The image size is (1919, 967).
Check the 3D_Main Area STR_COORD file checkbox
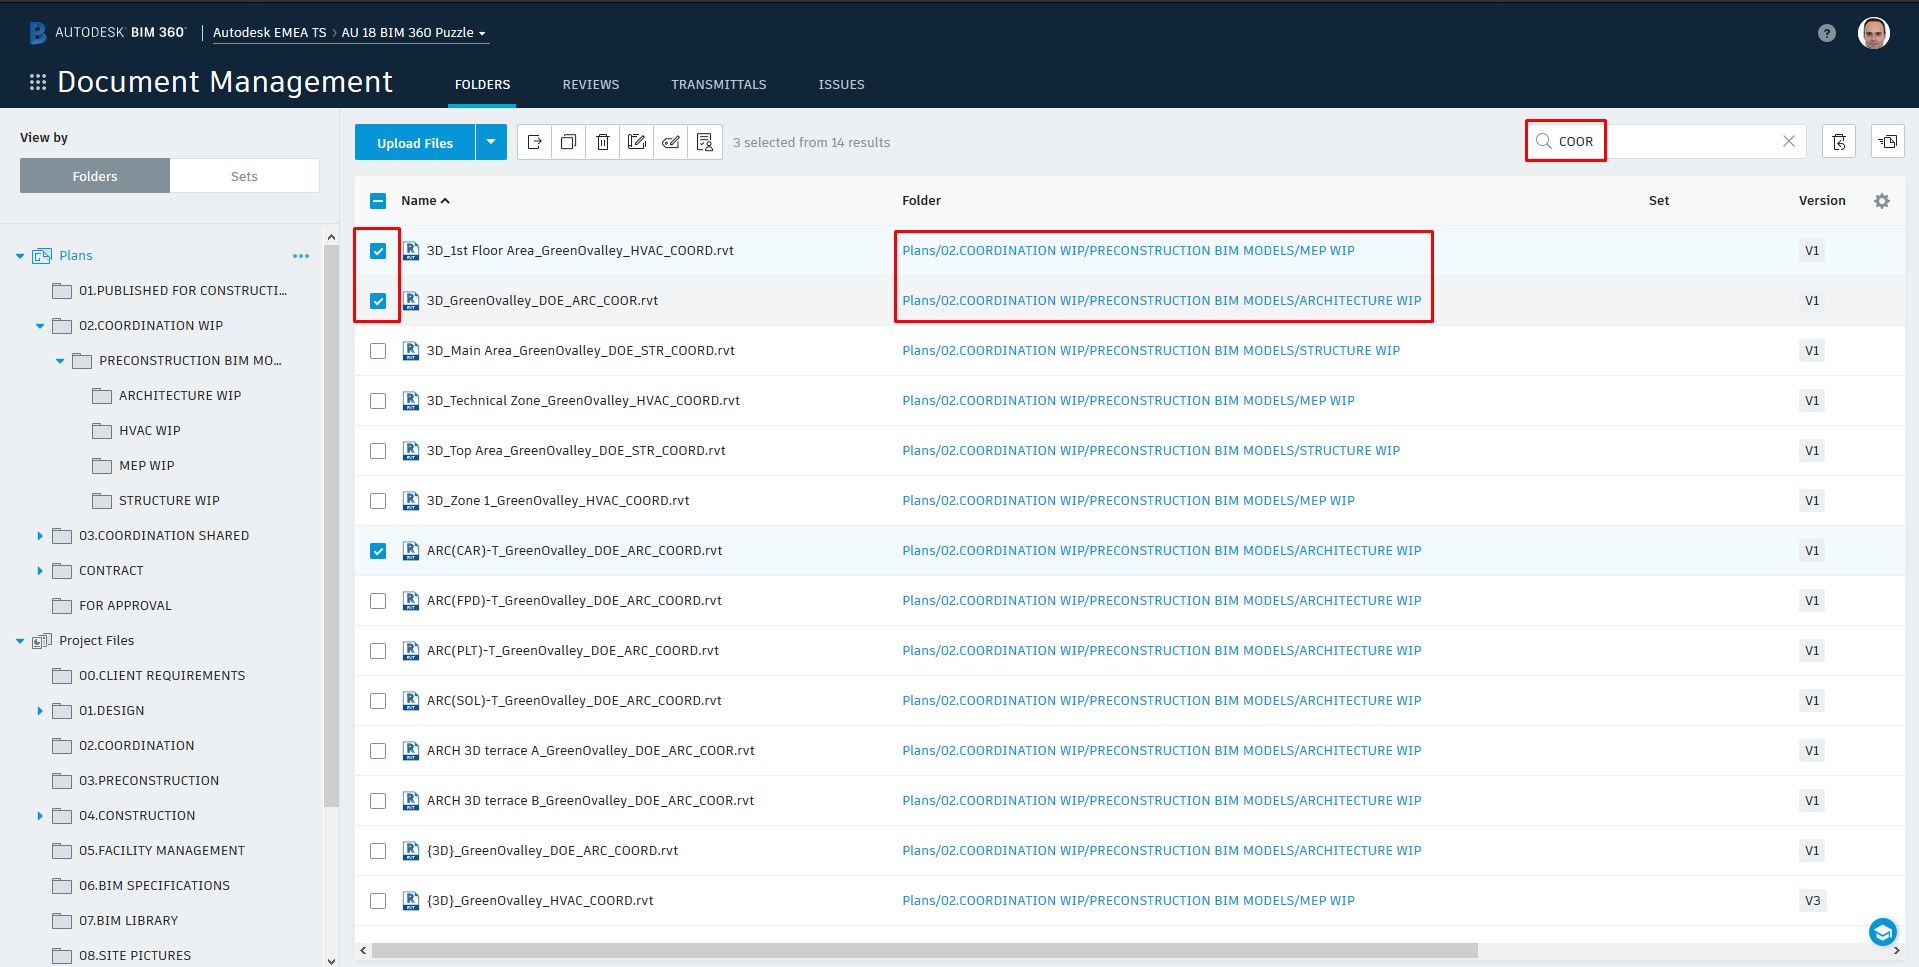[378, 351]
